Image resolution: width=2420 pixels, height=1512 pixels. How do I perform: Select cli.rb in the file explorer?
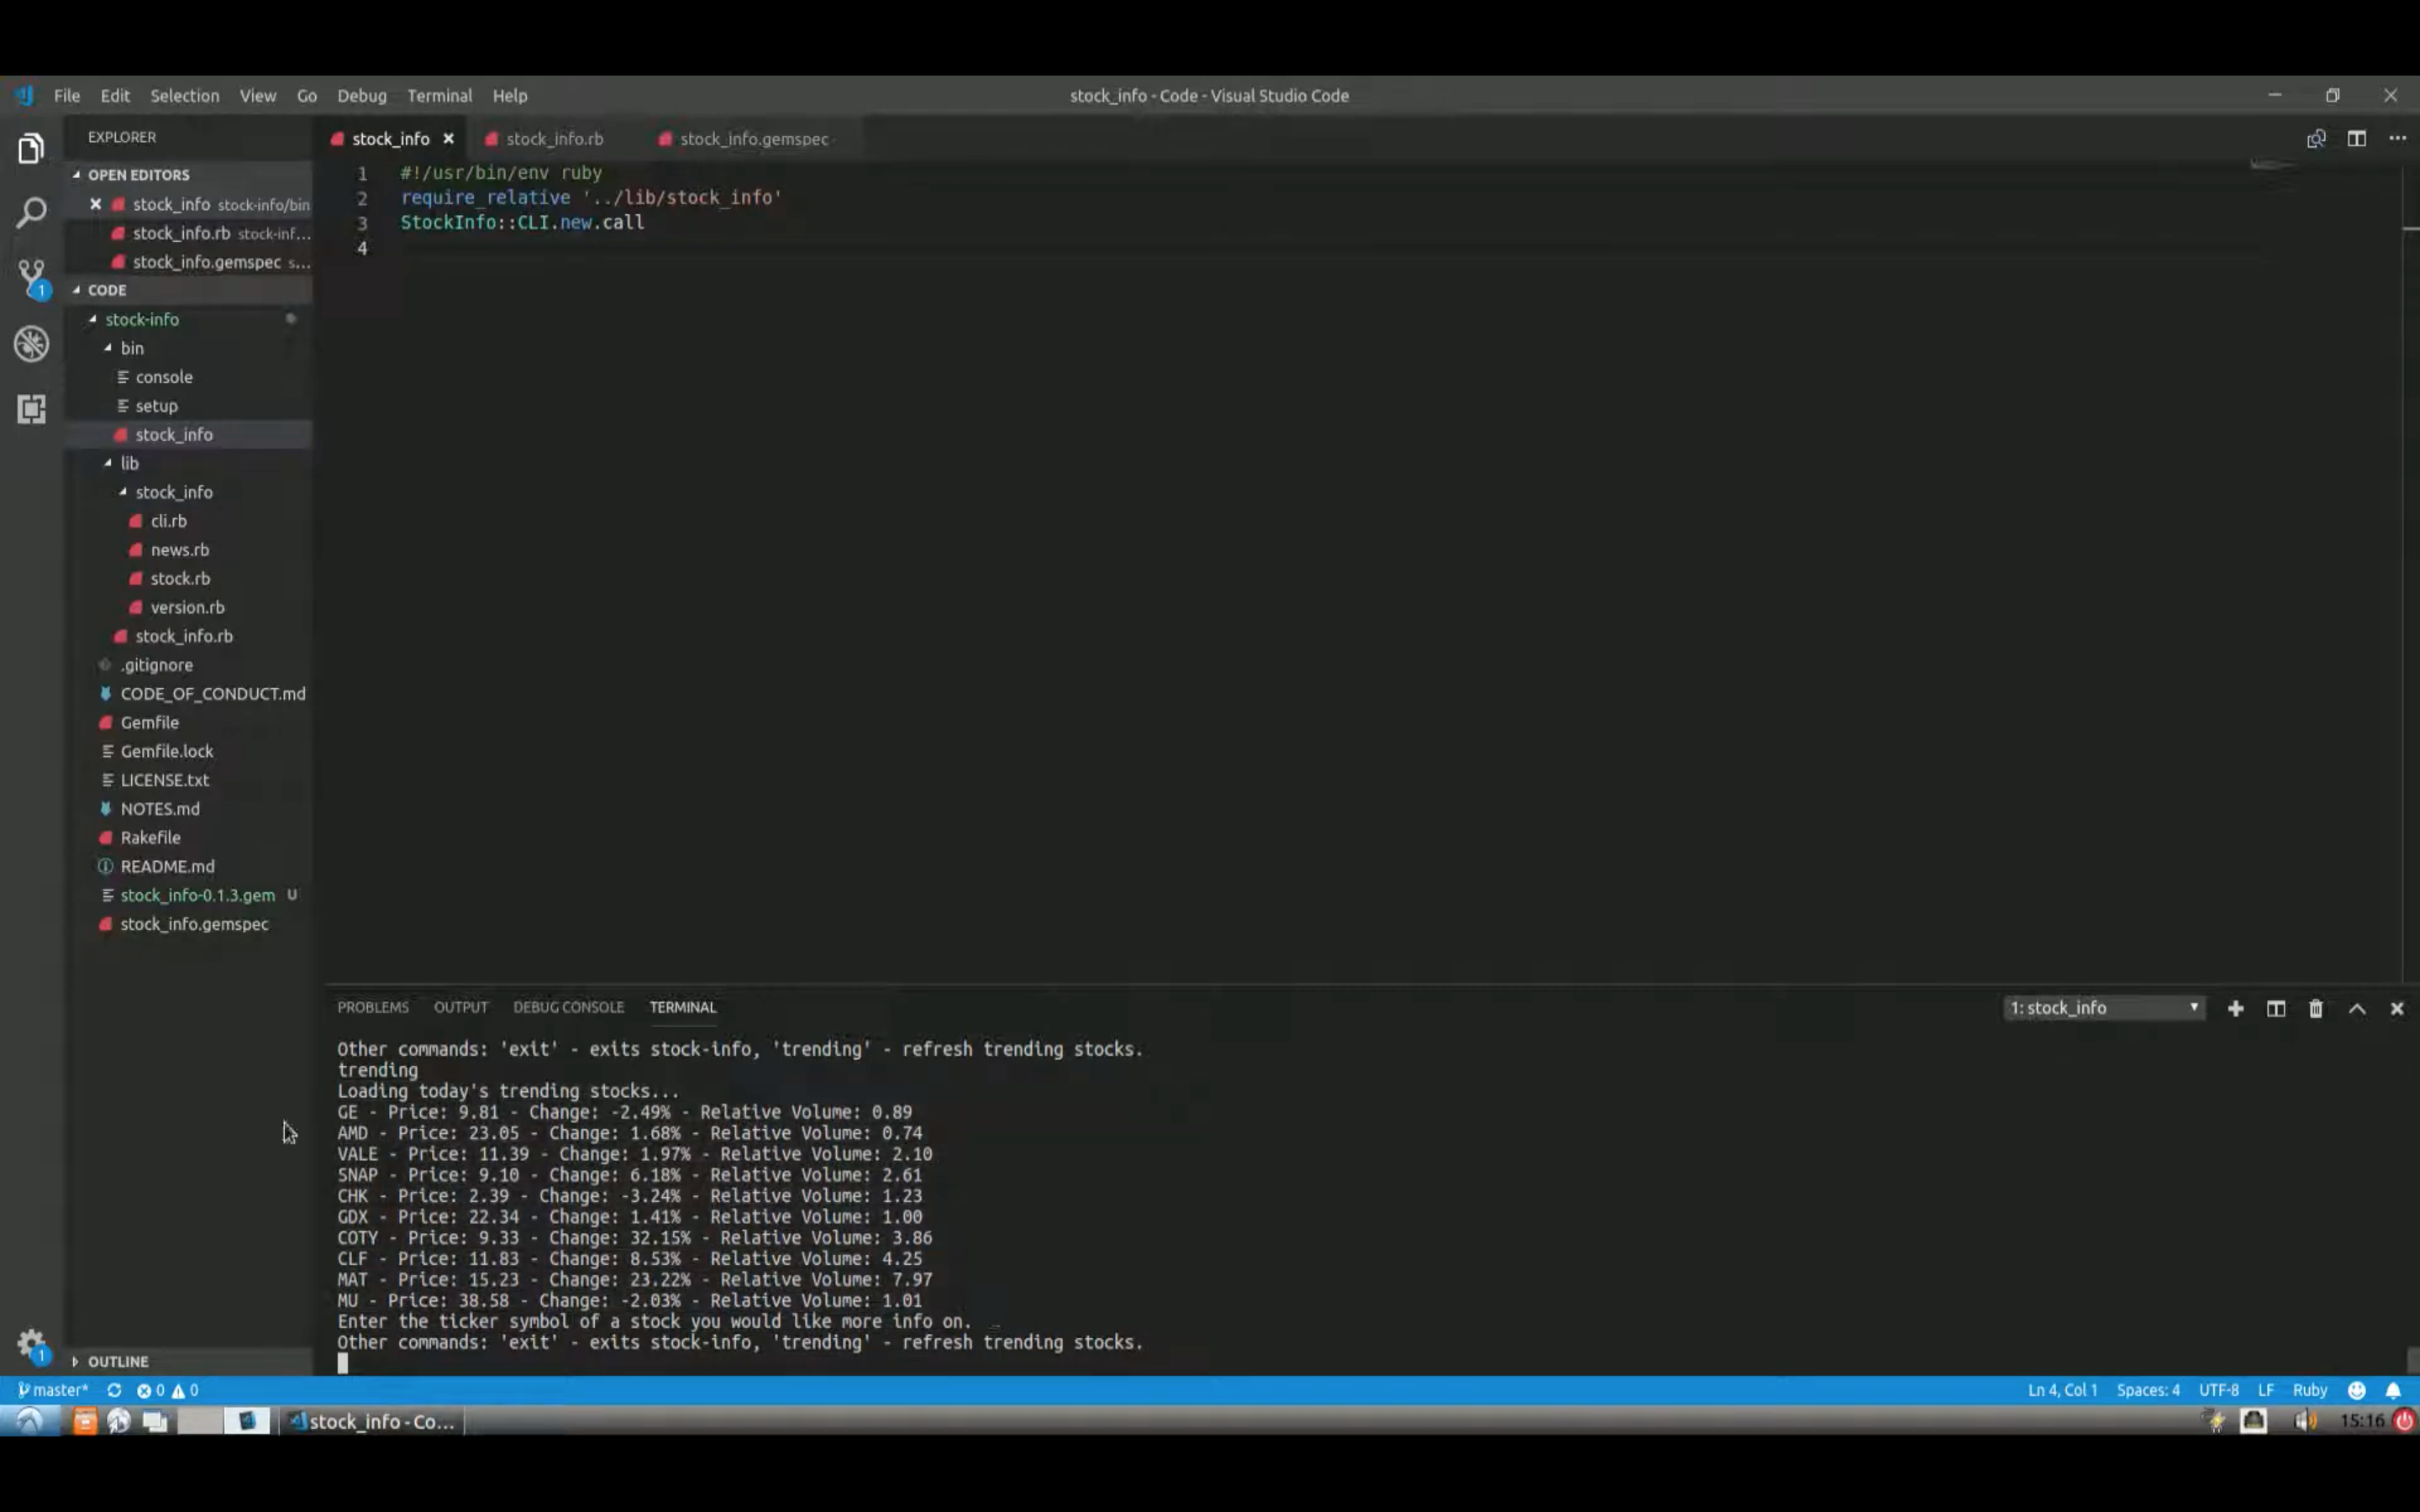170,520
